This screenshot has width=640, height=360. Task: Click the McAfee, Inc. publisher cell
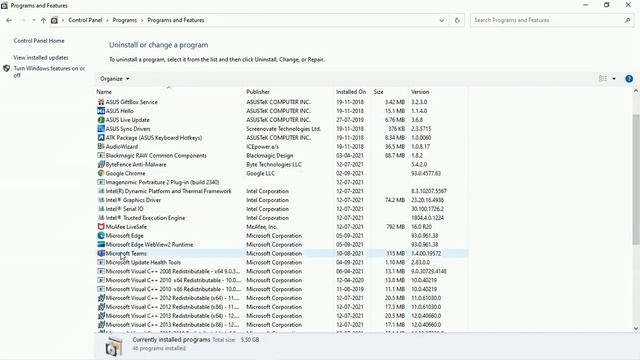[x=262, y=227]
